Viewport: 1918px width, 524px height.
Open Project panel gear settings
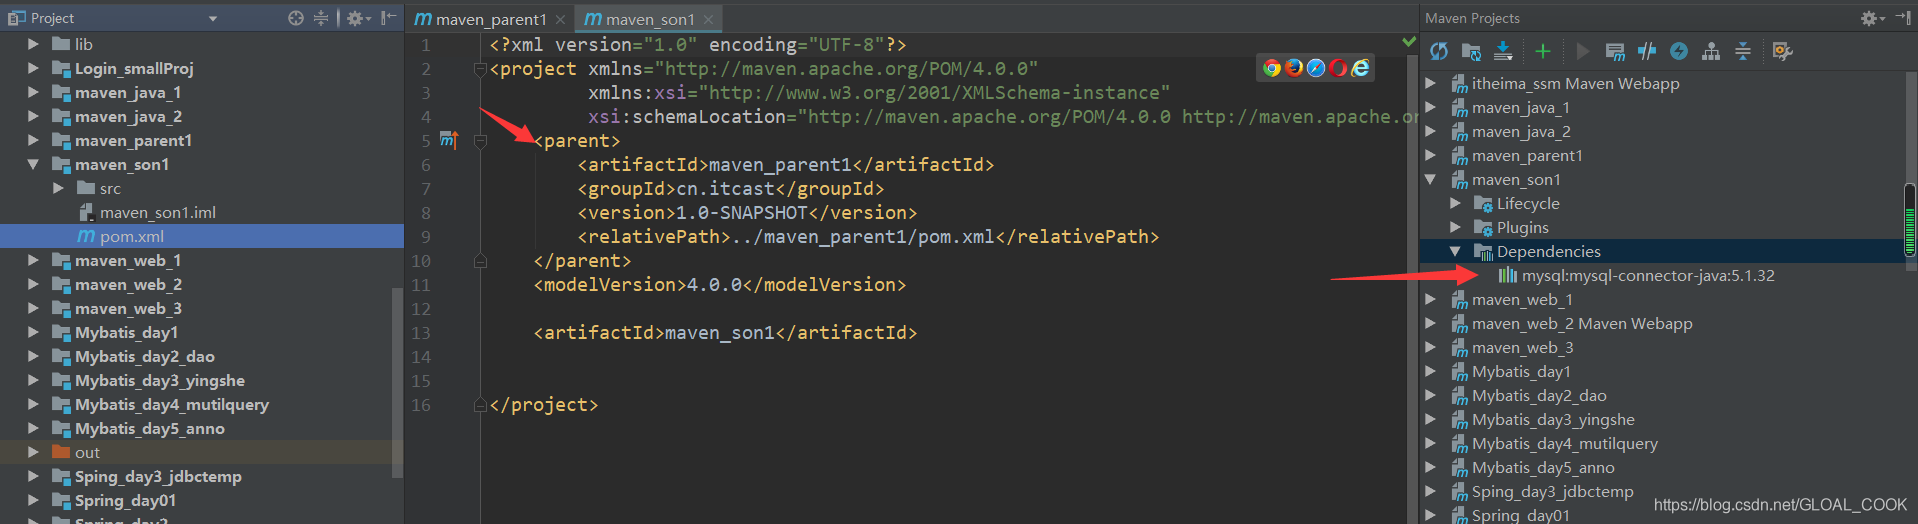pyautogui.click(x=358, y=18)
